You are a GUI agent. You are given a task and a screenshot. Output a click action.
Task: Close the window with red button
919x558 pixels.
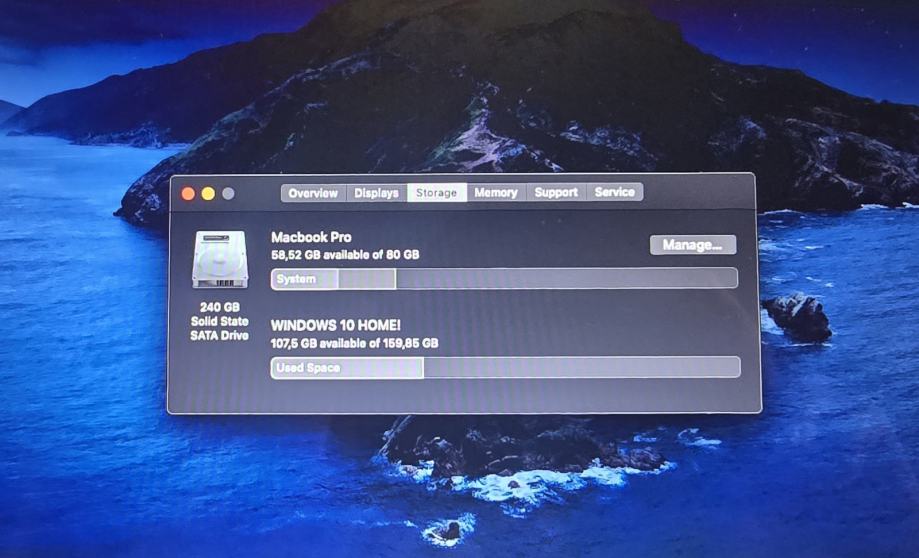(x=188, y=194)
